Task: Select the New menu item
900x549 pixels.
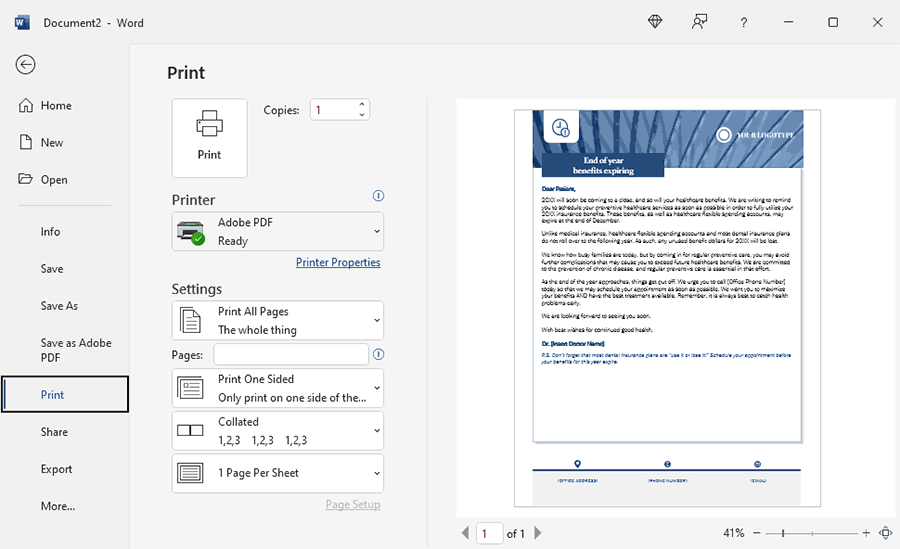Action: pyautogui.click(x=65, y=142)
